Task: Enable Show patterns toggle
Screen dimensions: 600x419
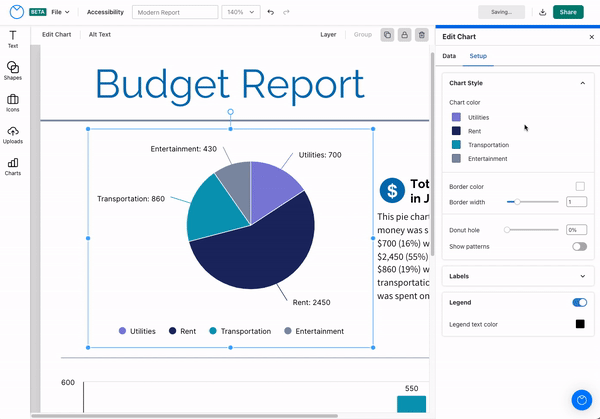Action: click(x=579, y=246)
